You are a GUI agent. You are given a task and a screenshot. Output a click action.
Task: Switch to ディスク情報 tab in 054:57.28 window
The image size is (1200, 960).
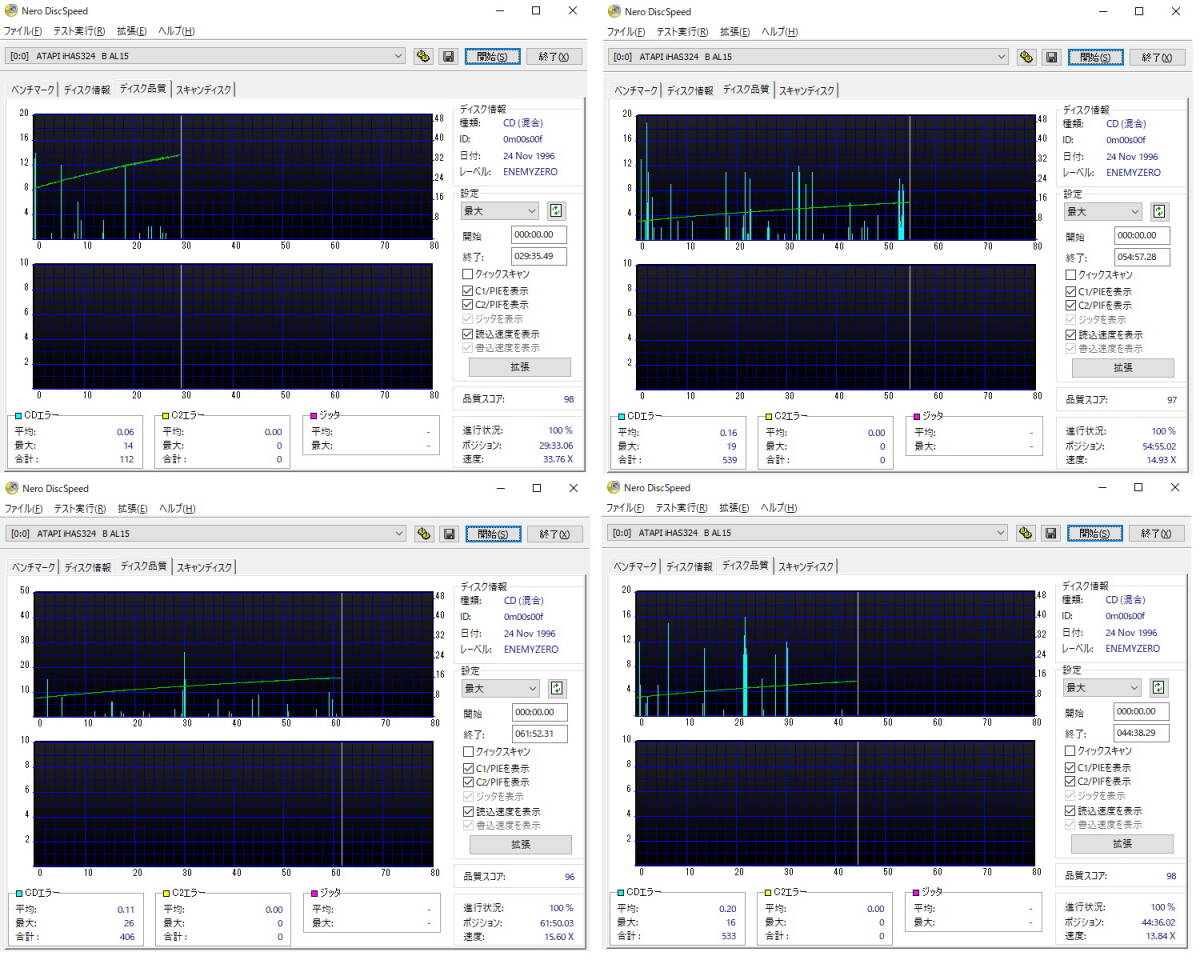pyautogui.click(x=689, y=91)
